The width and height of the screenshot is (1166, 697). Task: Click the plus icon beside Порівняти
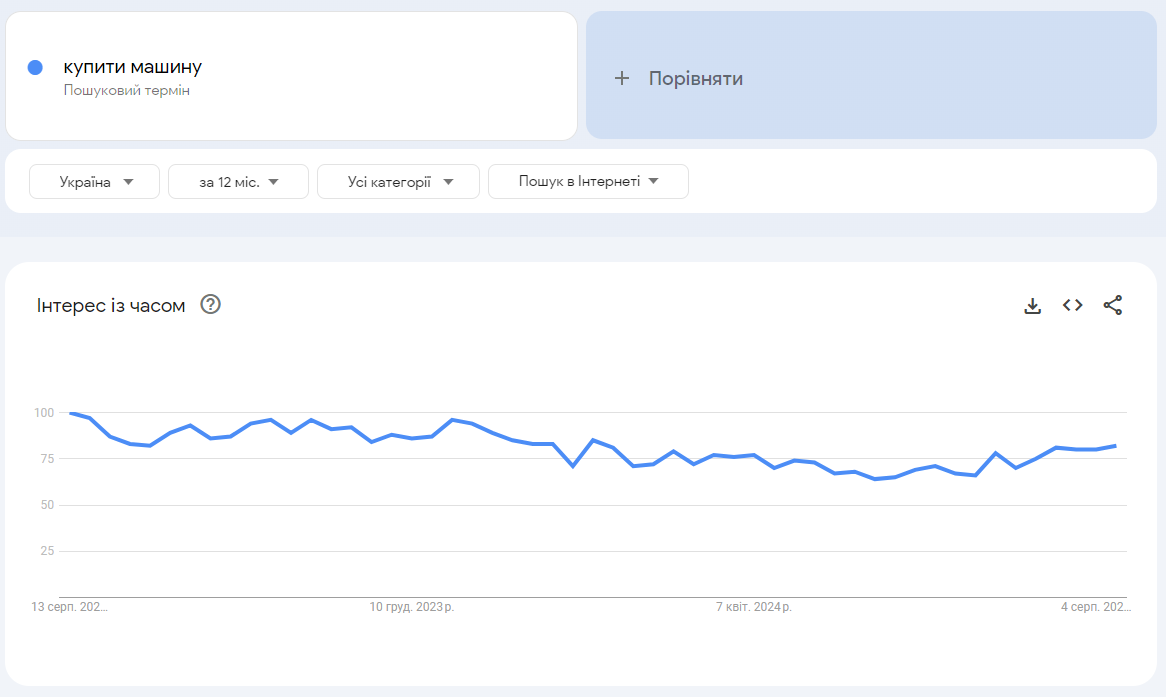point(622,78)
